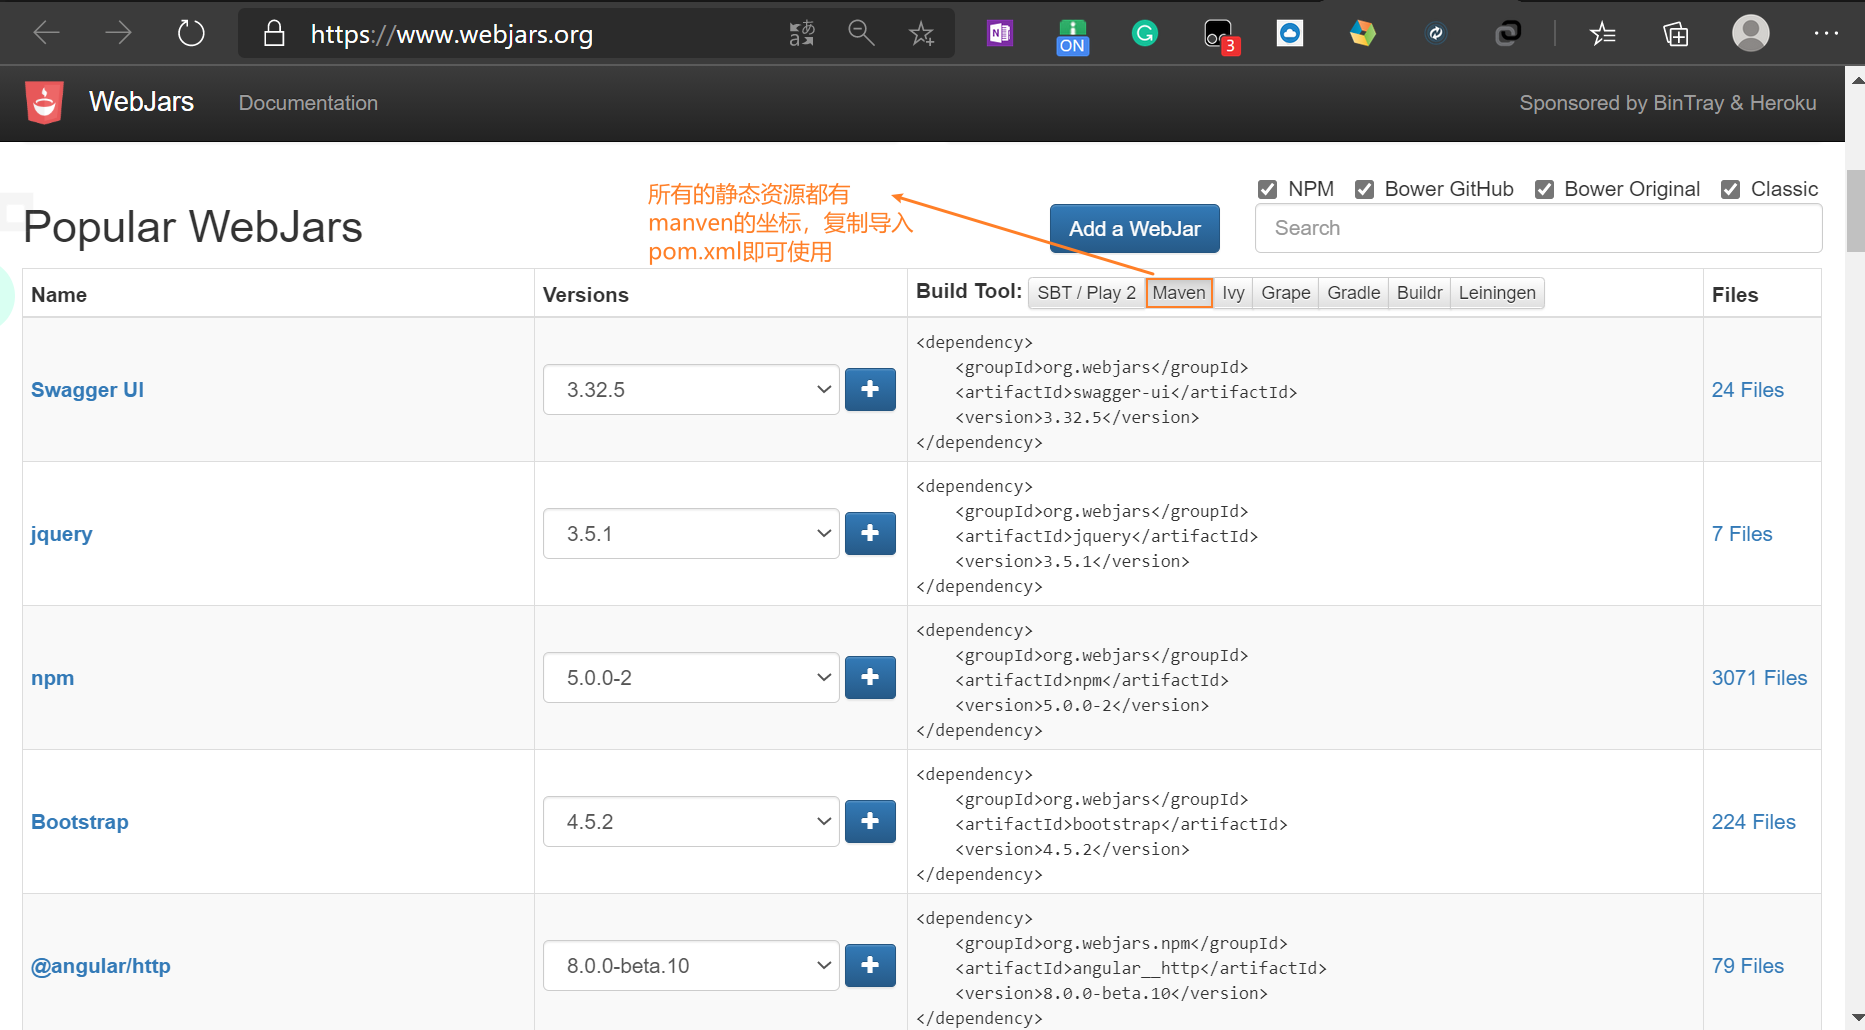Screen dimensions: 1865x1030
Task: Open the Bootstrap version dropdown
Action: [x=691, y=821]
